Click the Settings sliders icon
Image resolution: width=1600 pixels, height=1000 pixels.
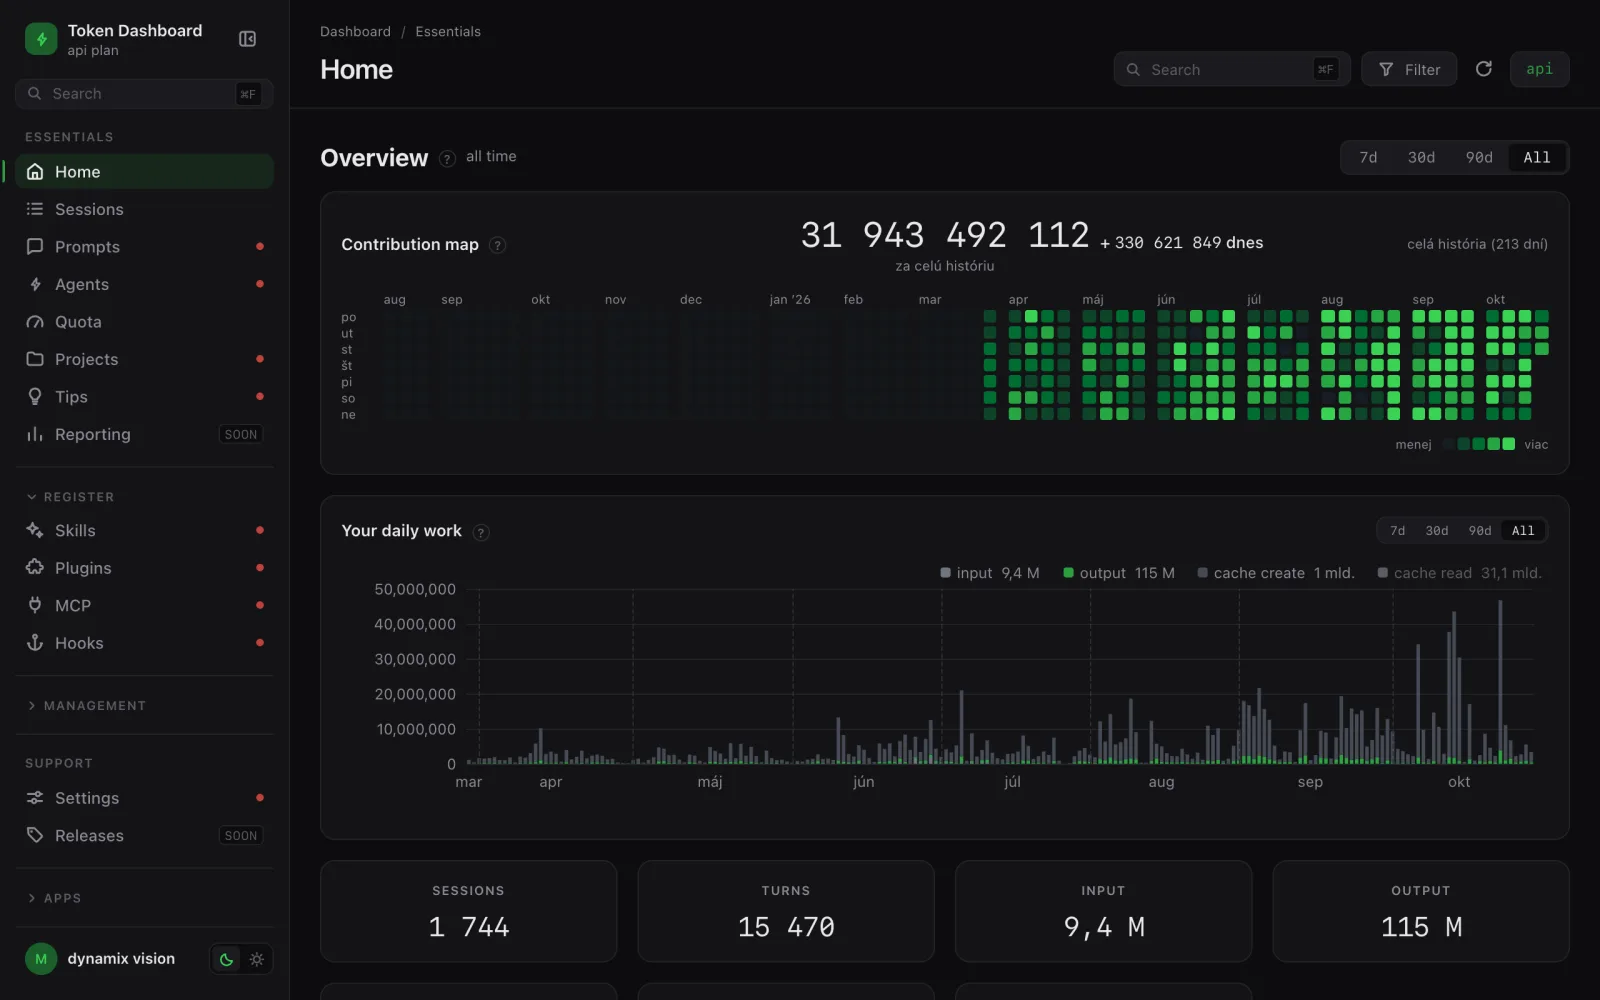tap(35, 798)
